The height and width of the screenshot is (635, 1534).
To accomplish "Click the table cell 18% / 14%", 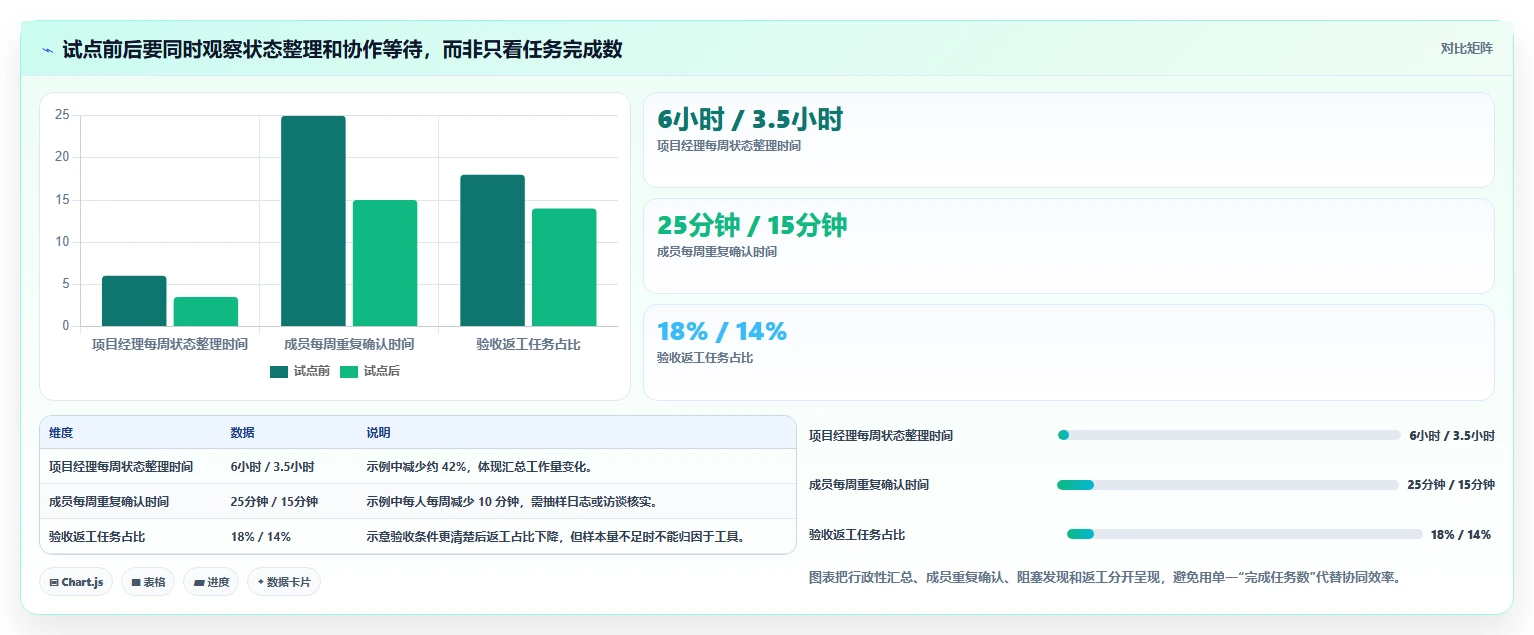I will 261,537.
